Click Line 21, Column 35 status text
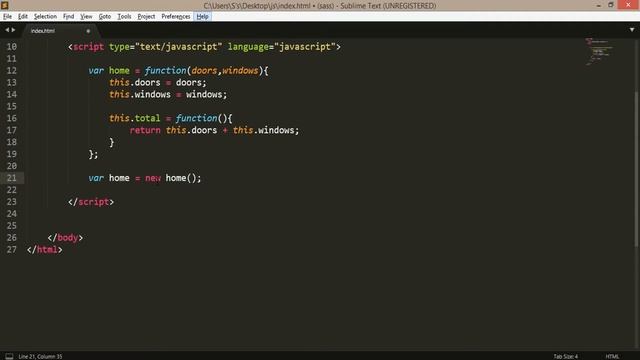640x360 pixels. 40,356
